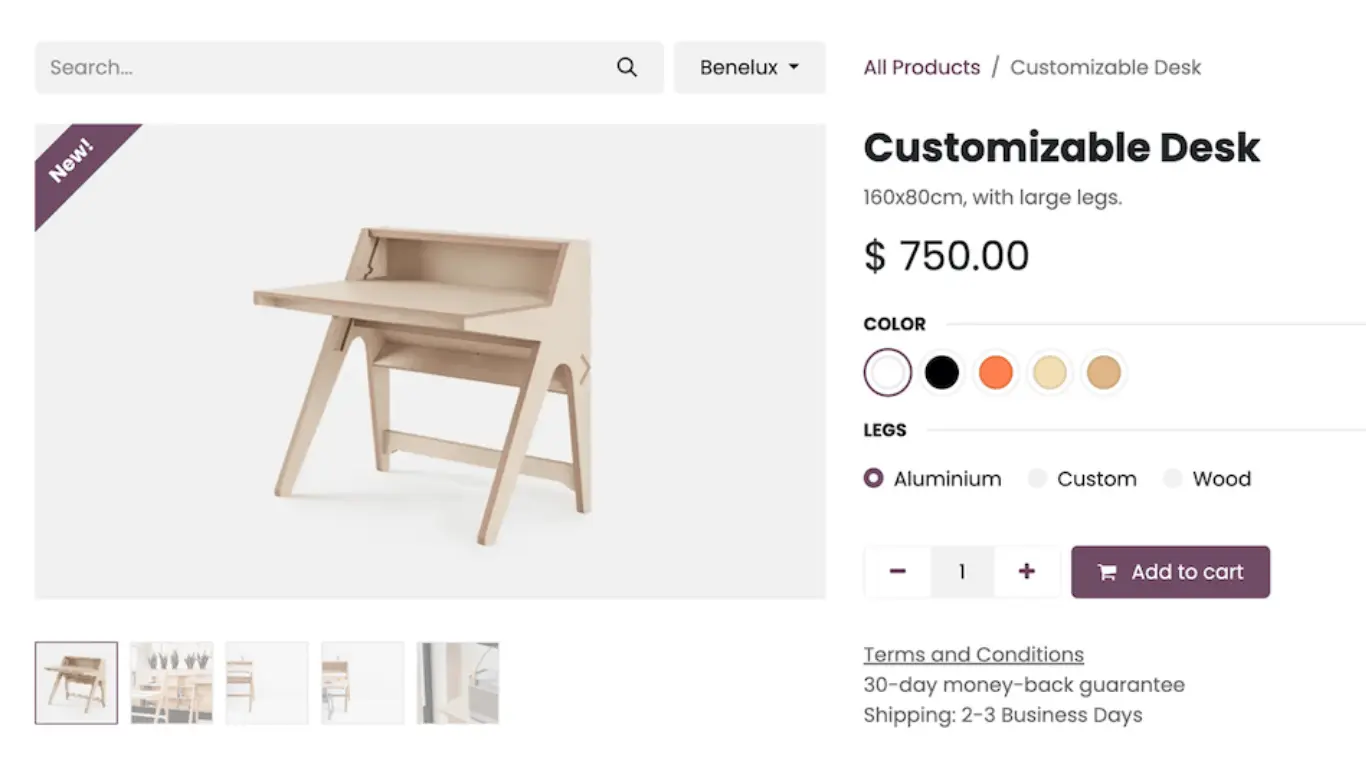Choose the orange color swatch
The height and width of the screenshot is (768, 1366).
coord(995,373)
